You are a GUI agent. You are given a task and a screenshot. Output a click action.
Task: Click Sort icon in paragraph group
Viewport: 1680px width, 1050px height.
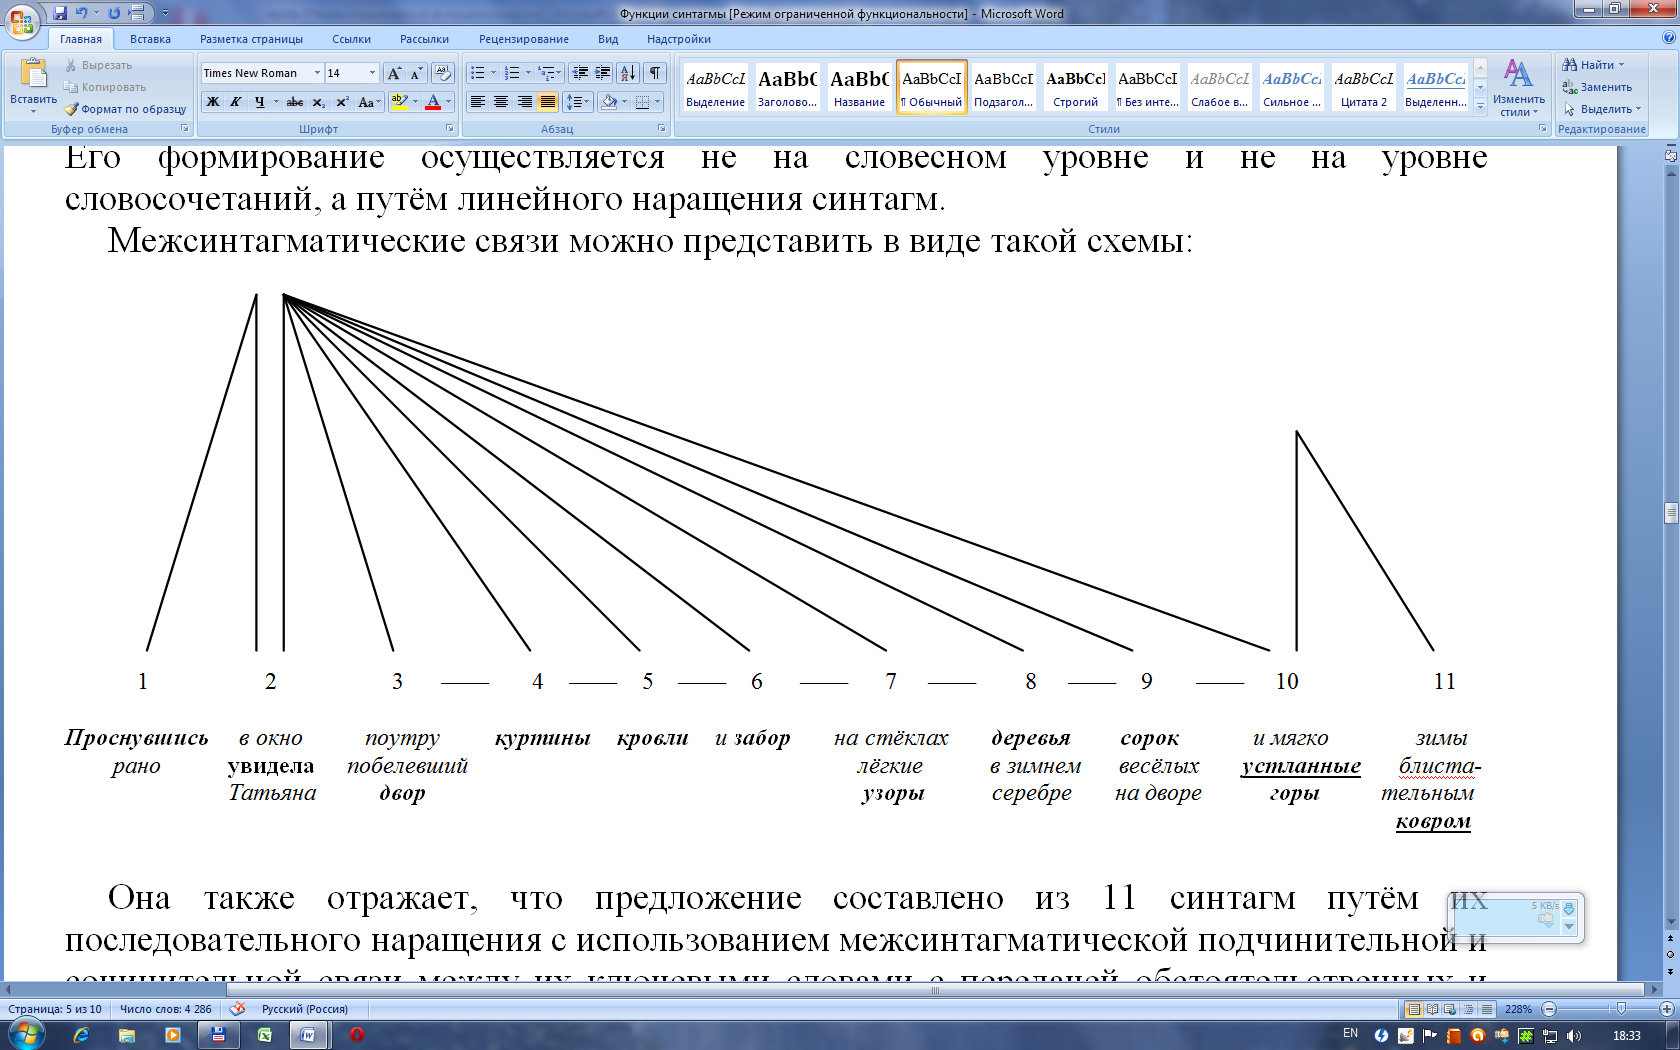[x=628, y=73]
